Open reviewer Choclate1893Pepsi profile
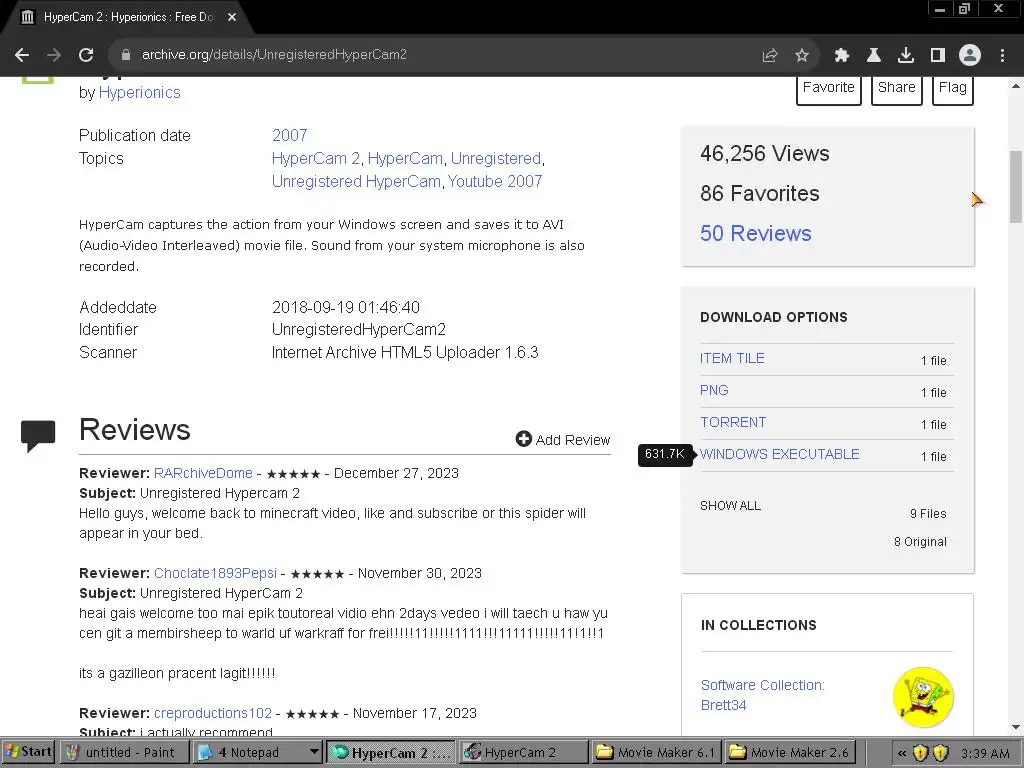 coord(216,573)
